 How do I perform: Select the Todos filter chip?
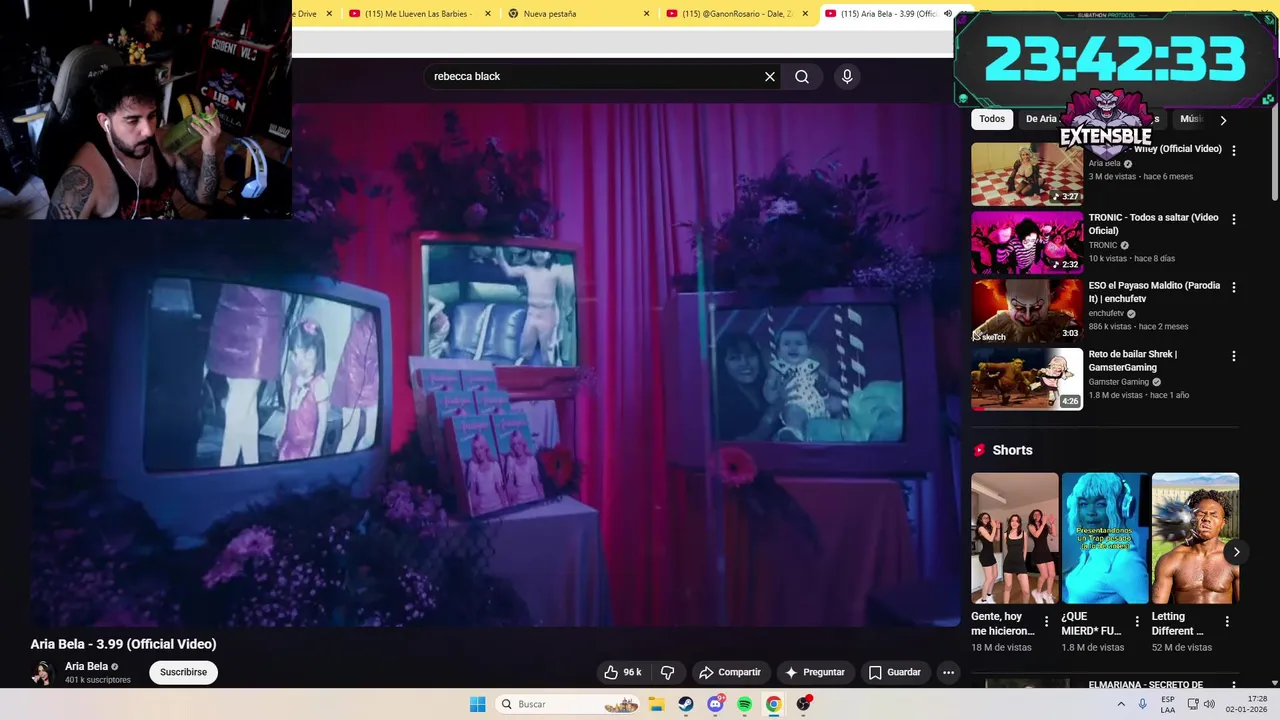tap(992, 119)
